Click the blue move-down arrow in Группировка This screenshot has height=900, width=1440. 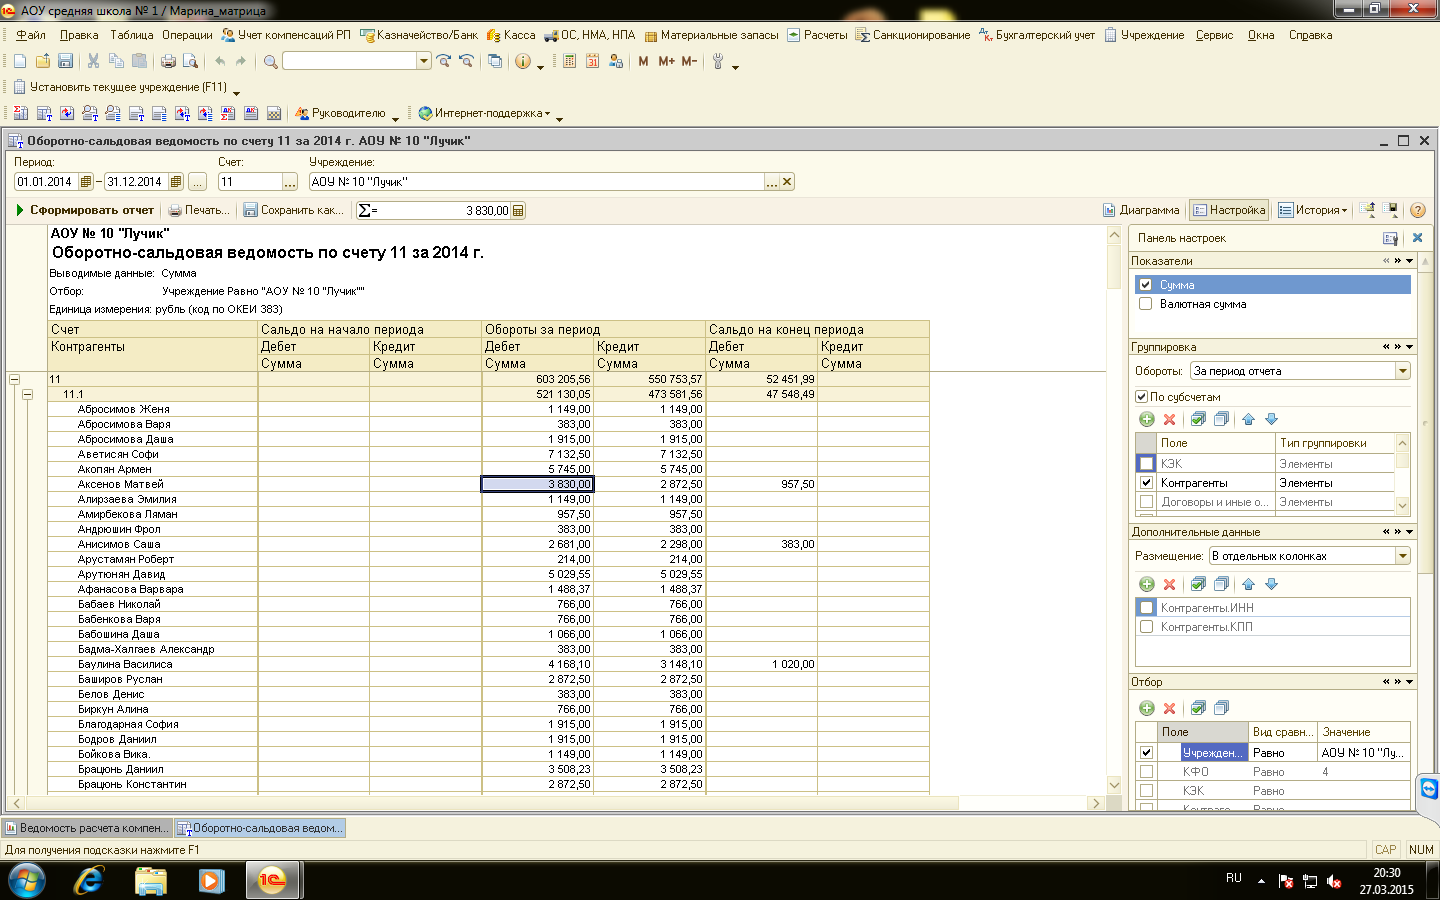tap(1271, 419)
